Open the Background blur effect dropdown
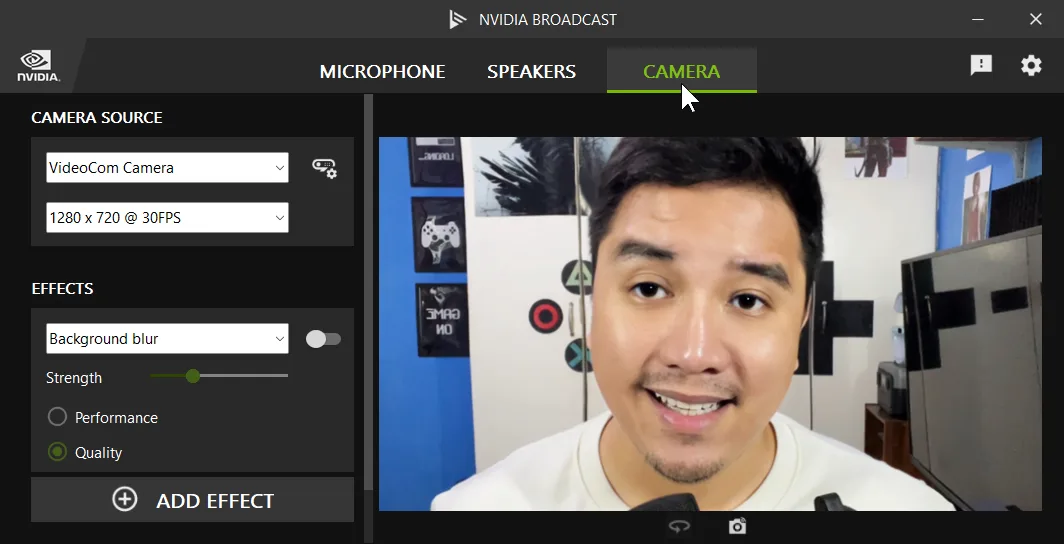This screenshot has width=1064, height=544. pyautogui.click(x=167, y=338)
